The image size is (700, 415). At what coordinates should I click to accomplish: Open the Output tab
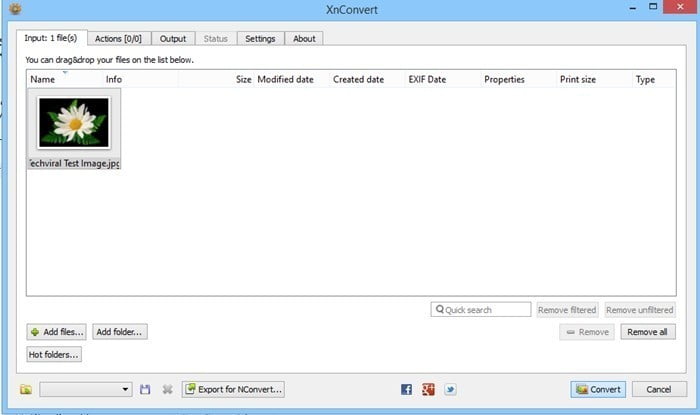173,39
